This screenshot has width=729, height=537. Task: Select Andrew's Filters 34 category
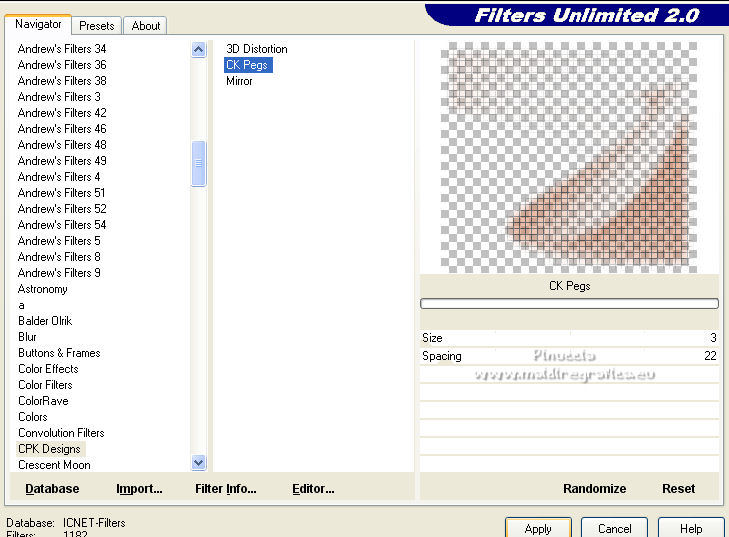click(62, 49)
